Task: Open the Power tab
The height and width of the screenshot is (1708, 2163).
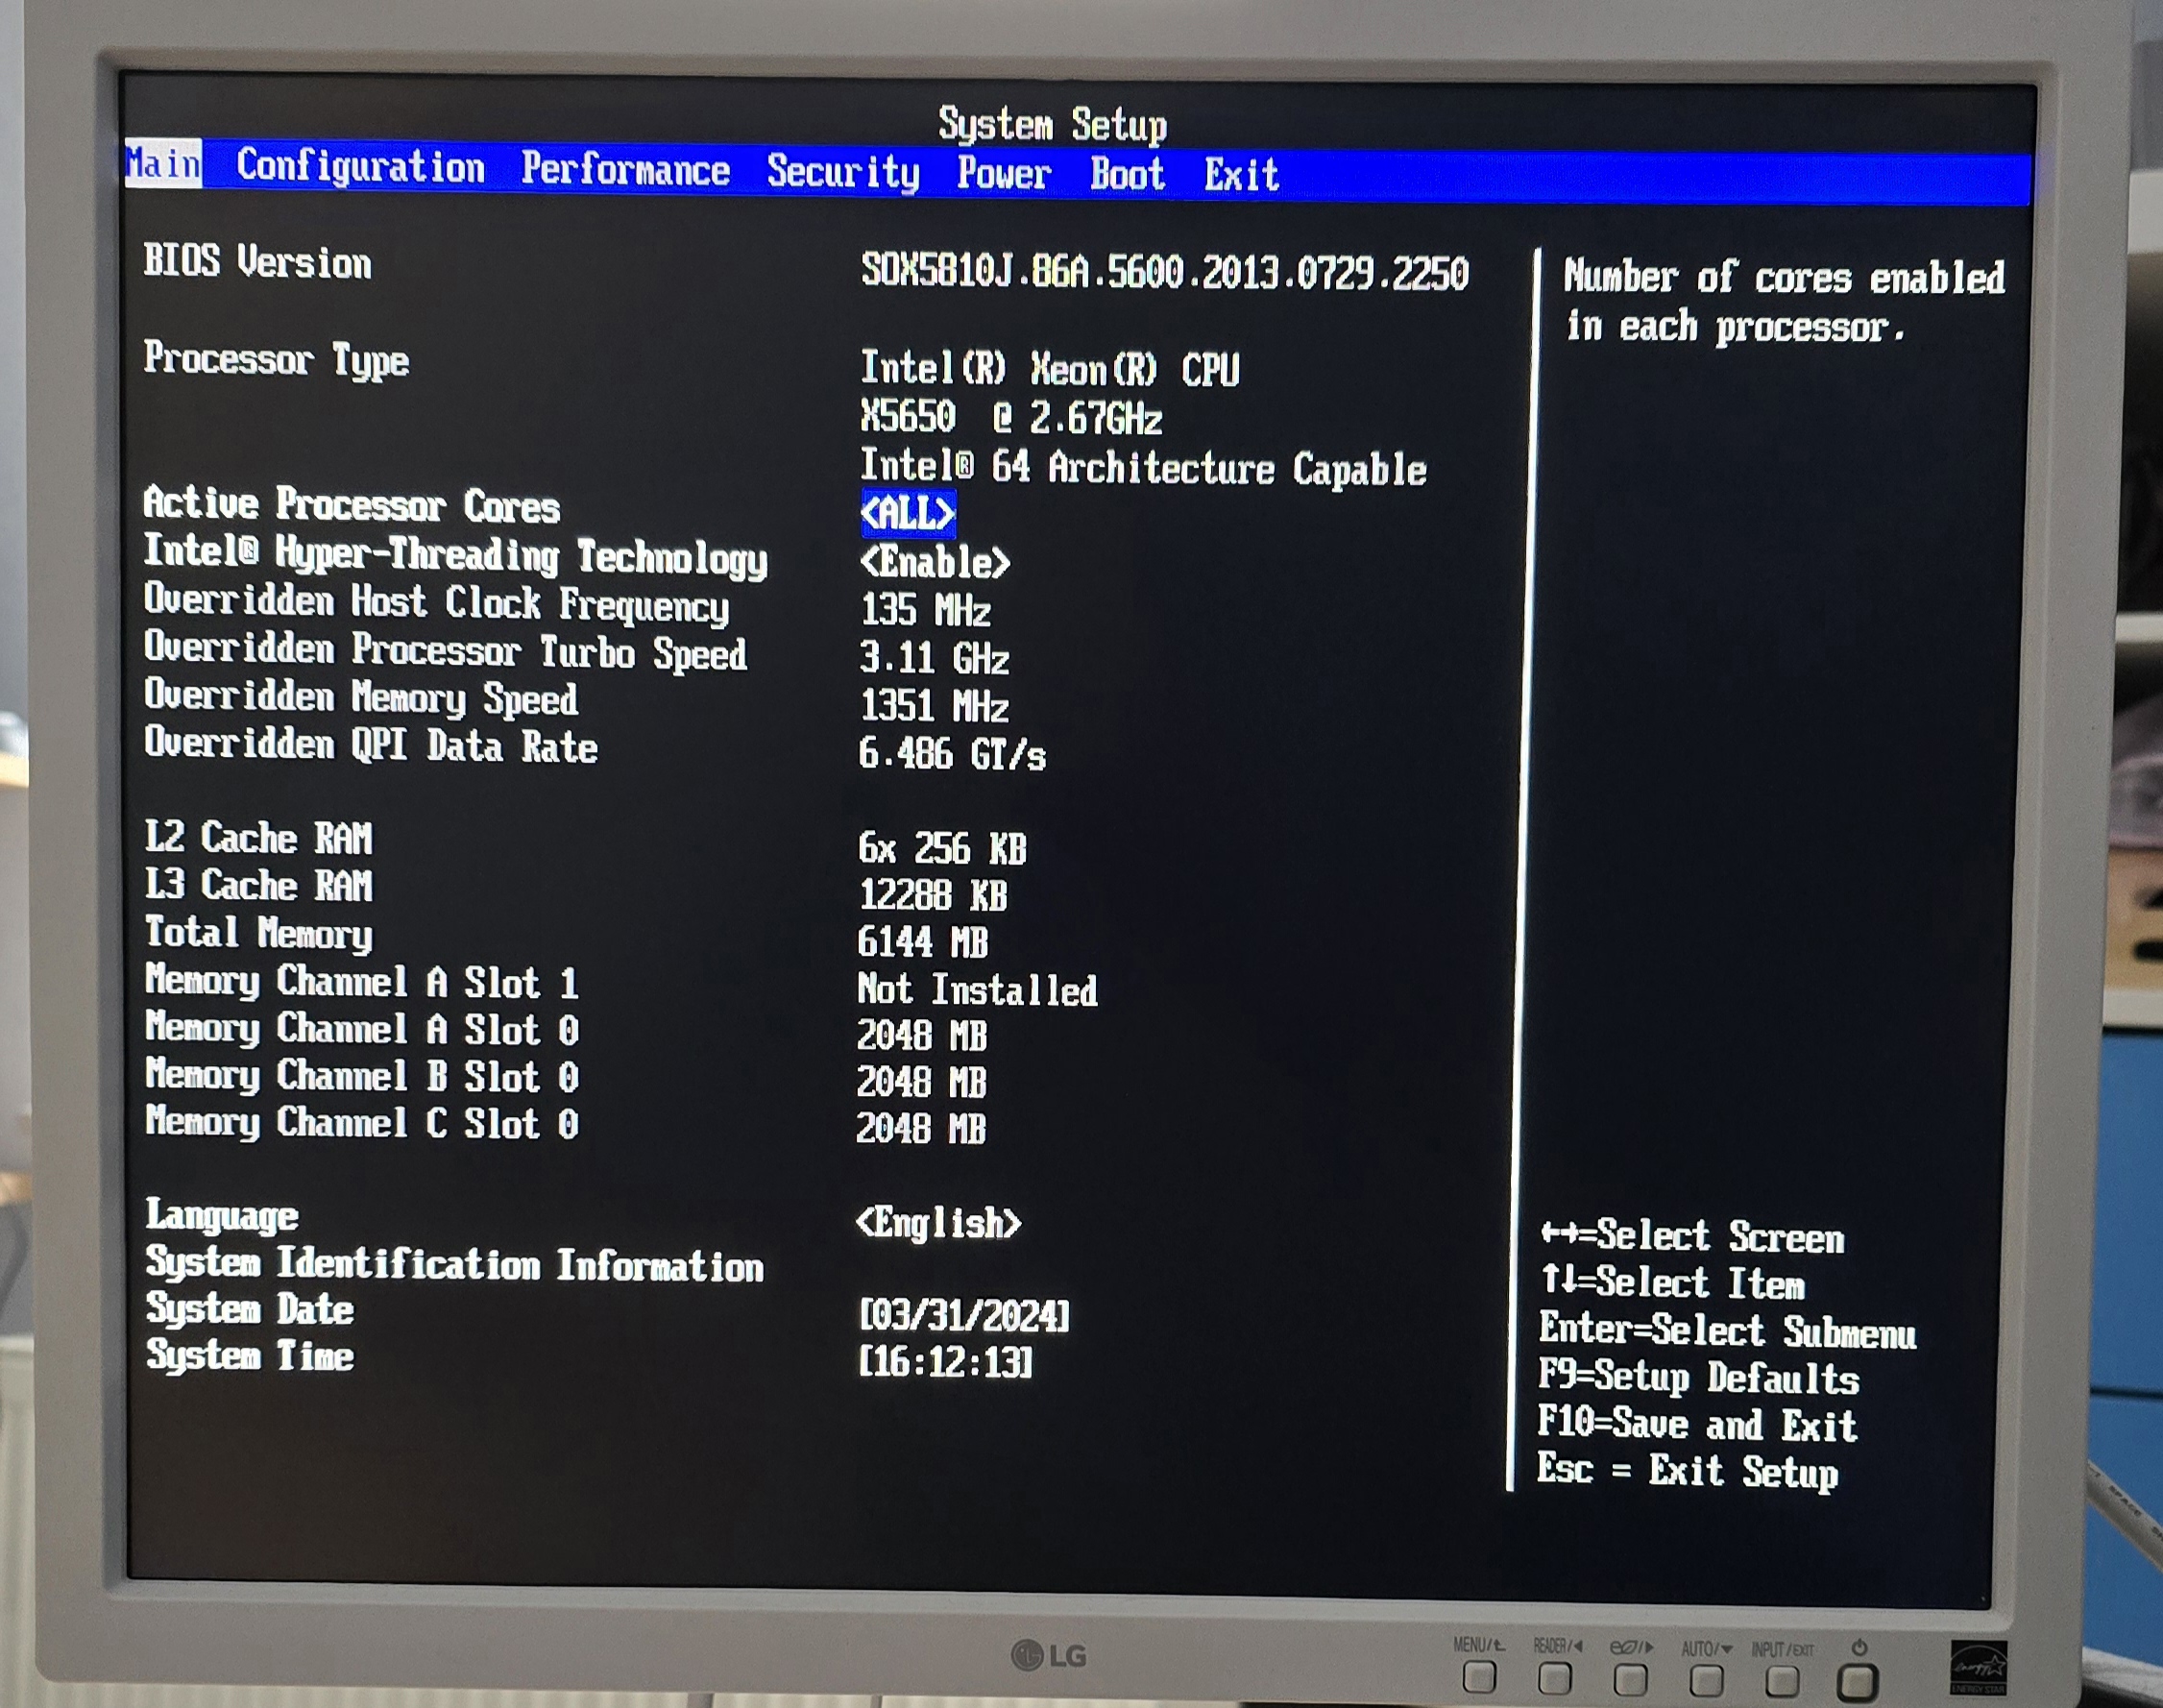Action: (x=1003, y=174)
